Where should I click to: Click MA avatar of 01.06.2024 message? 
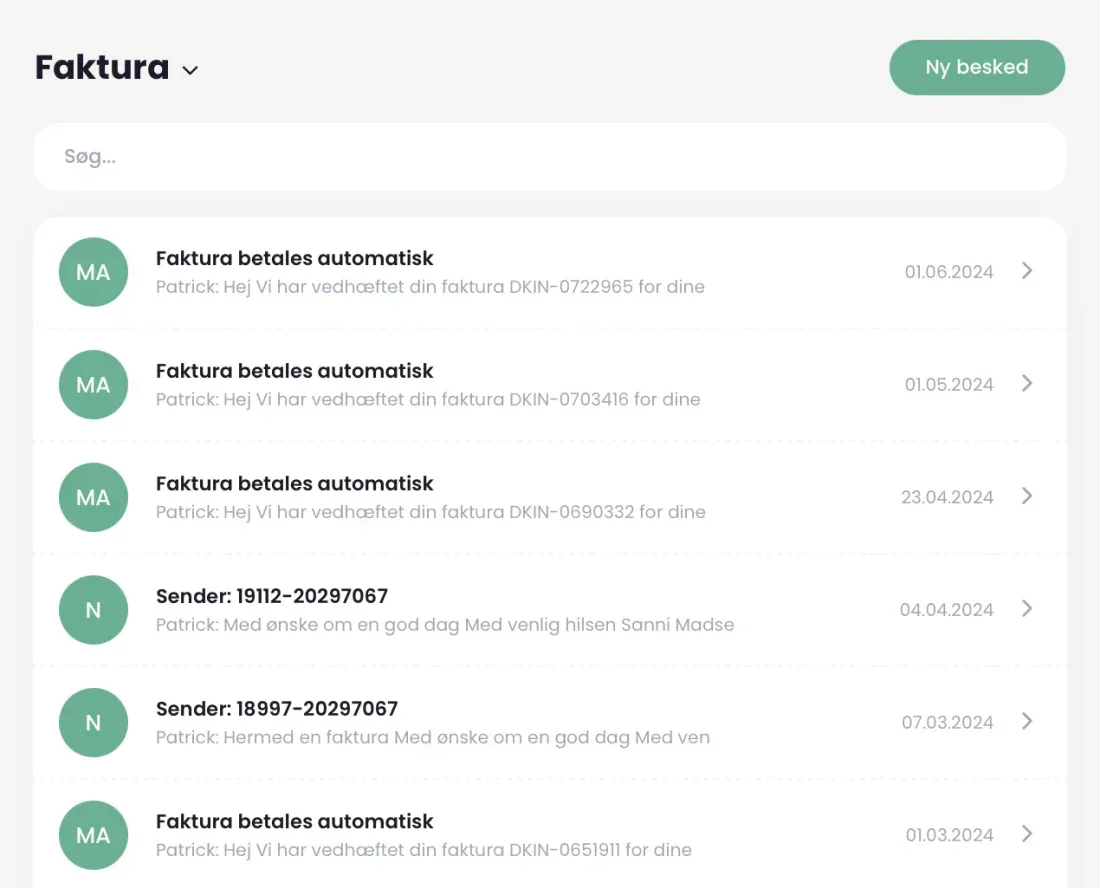click(x=93, y=272)
